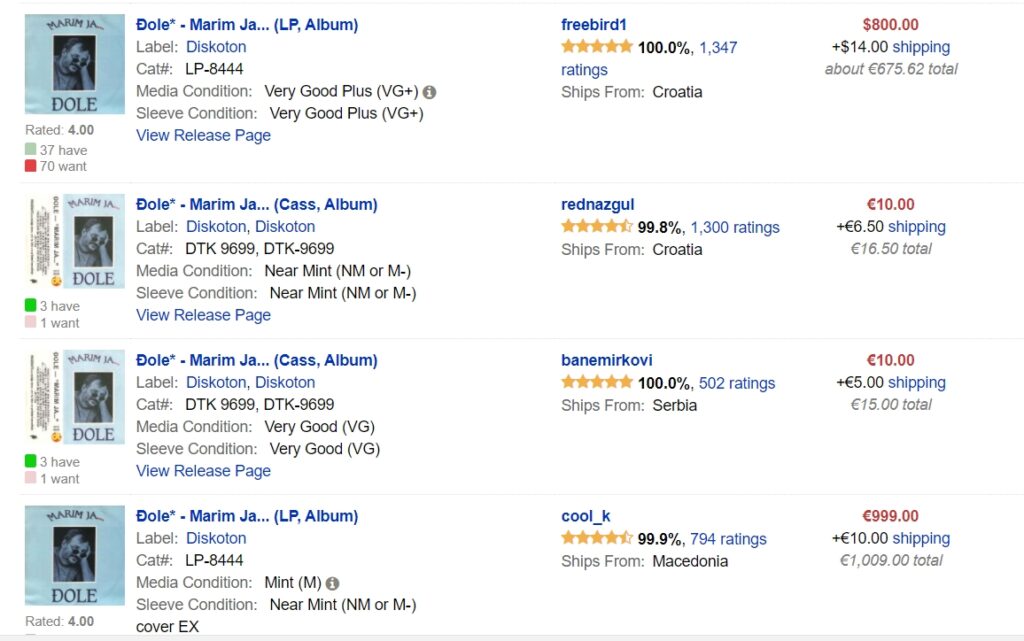Click shipping link under €999.00 price
Image resolution: width=1024 pixels, height=641 pixels.
pos(921,539)
